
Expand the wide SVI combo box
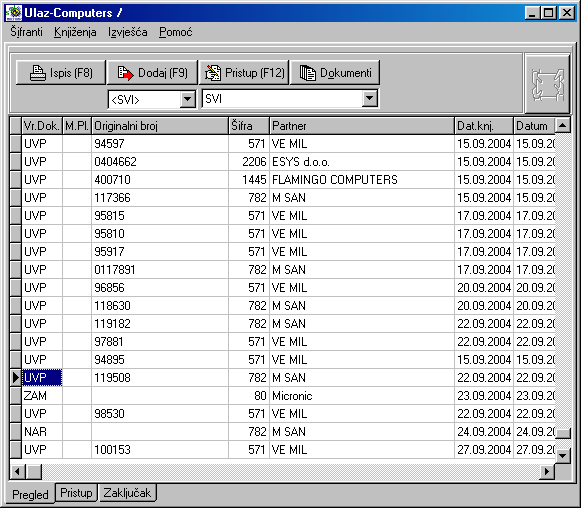369,99
